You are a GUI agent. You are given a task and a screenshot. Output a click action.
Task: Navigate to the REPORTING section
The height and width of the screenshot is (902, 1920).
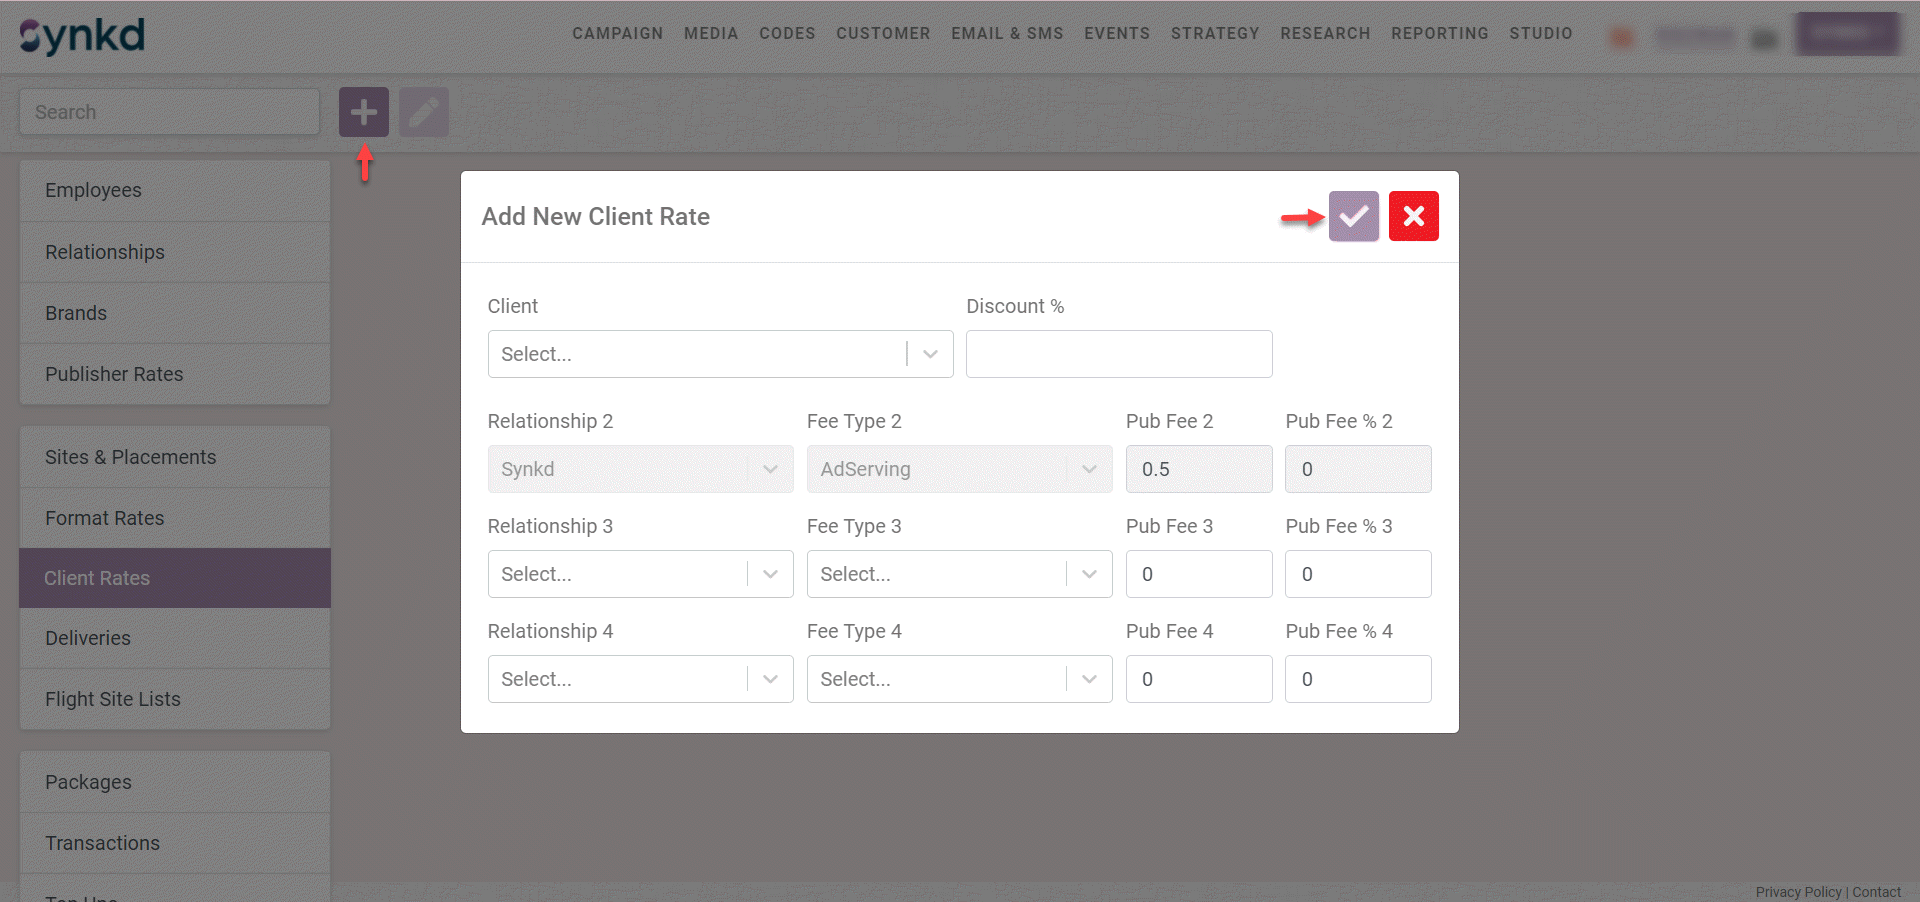click(1440, 33)
